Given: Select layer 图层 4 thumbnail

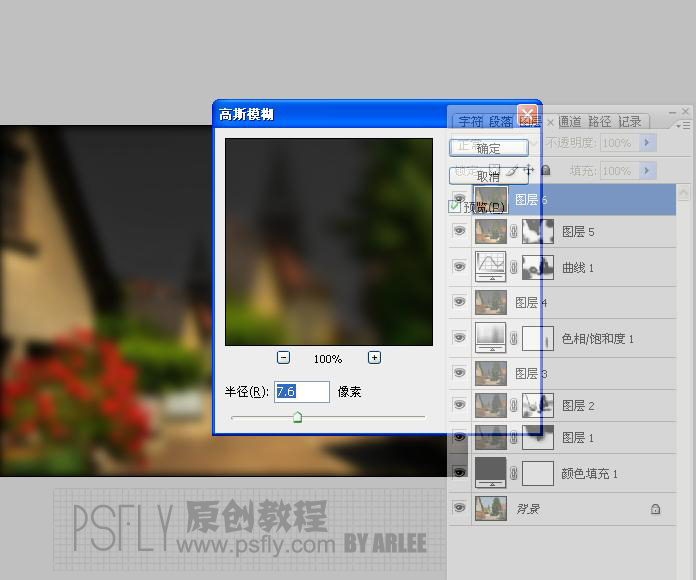Looking at the screenshot, I should (490, 302).
